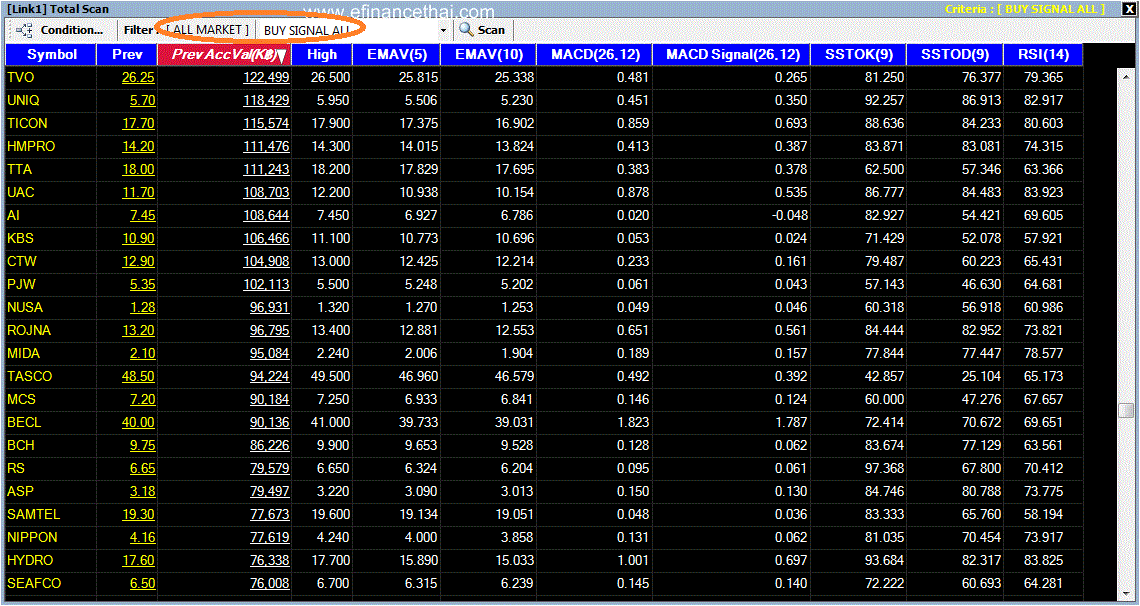Click the Scan button
The image size is (1140, 606).
point(483,31)
